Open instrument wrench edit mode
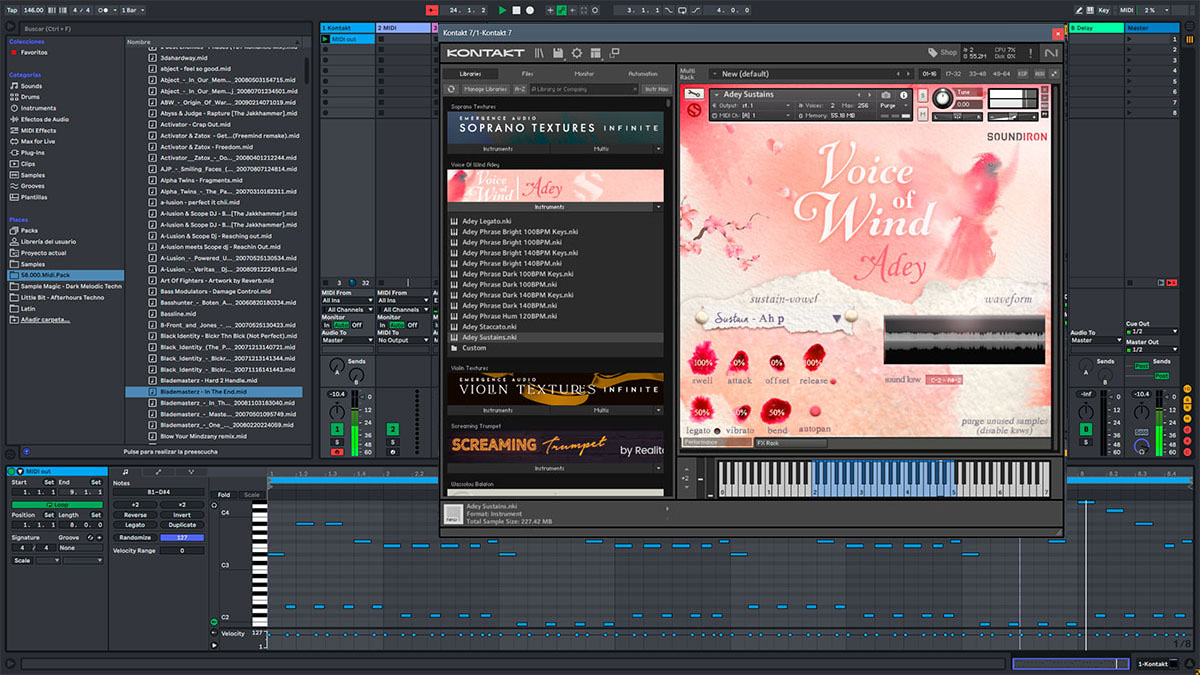The image size is (1200, 675). 693,95
